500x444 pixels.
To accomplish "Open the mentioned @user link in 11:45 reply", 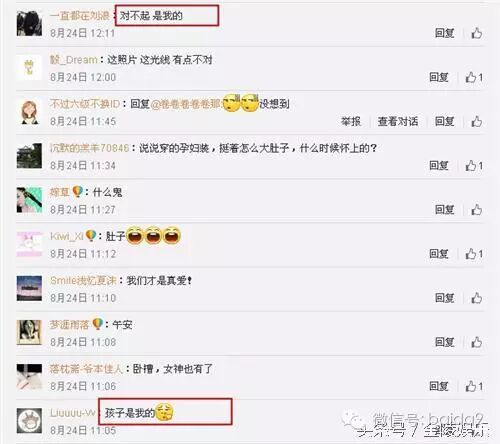I will [x=186, y=104].
